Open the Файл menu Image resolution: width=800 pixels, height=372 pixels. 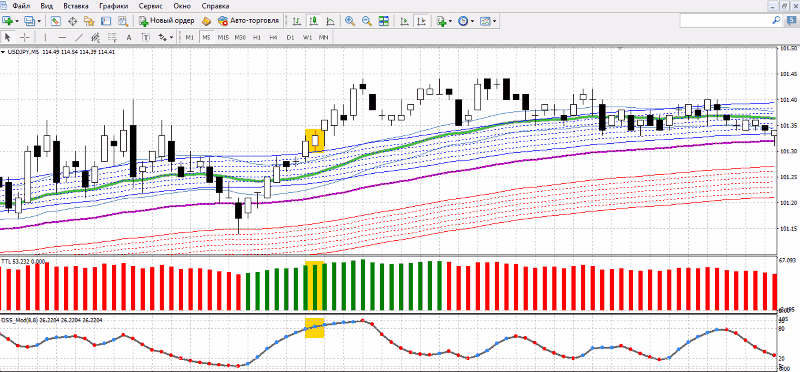(x=20, y=6)
